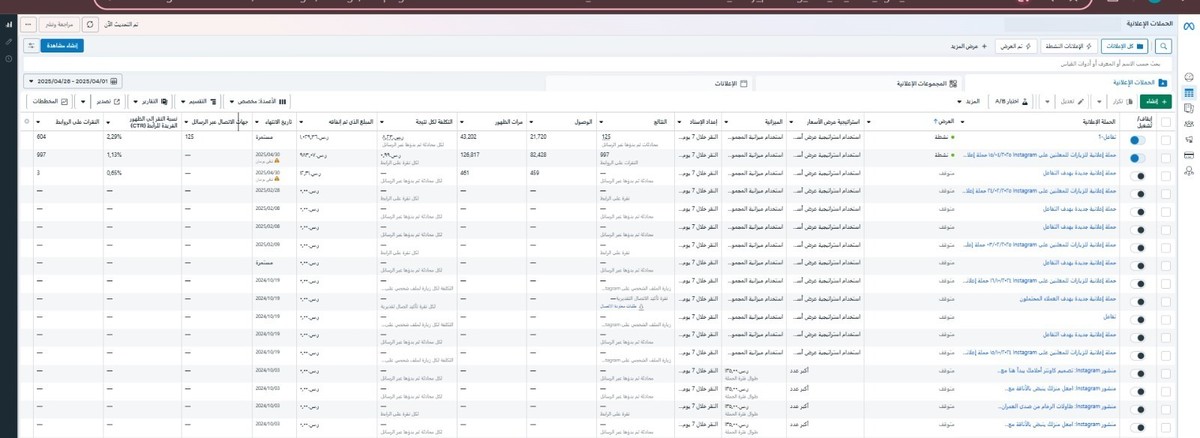The image size is (1200, 438).
Task: Expand the الأعمدة: مخصص columns dropdown
Action: (x=259, y=101)
